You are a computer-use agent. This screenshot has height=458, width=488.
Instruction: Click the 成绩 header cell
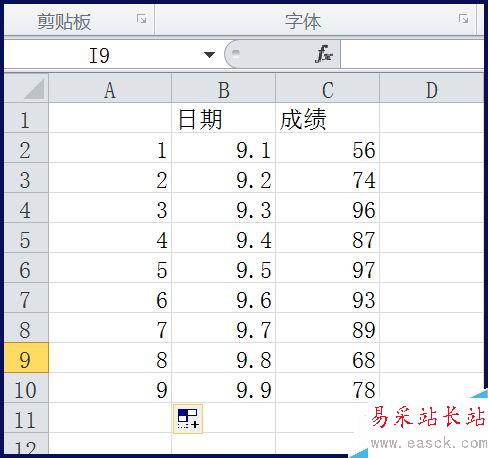click(x=328, y=118)
